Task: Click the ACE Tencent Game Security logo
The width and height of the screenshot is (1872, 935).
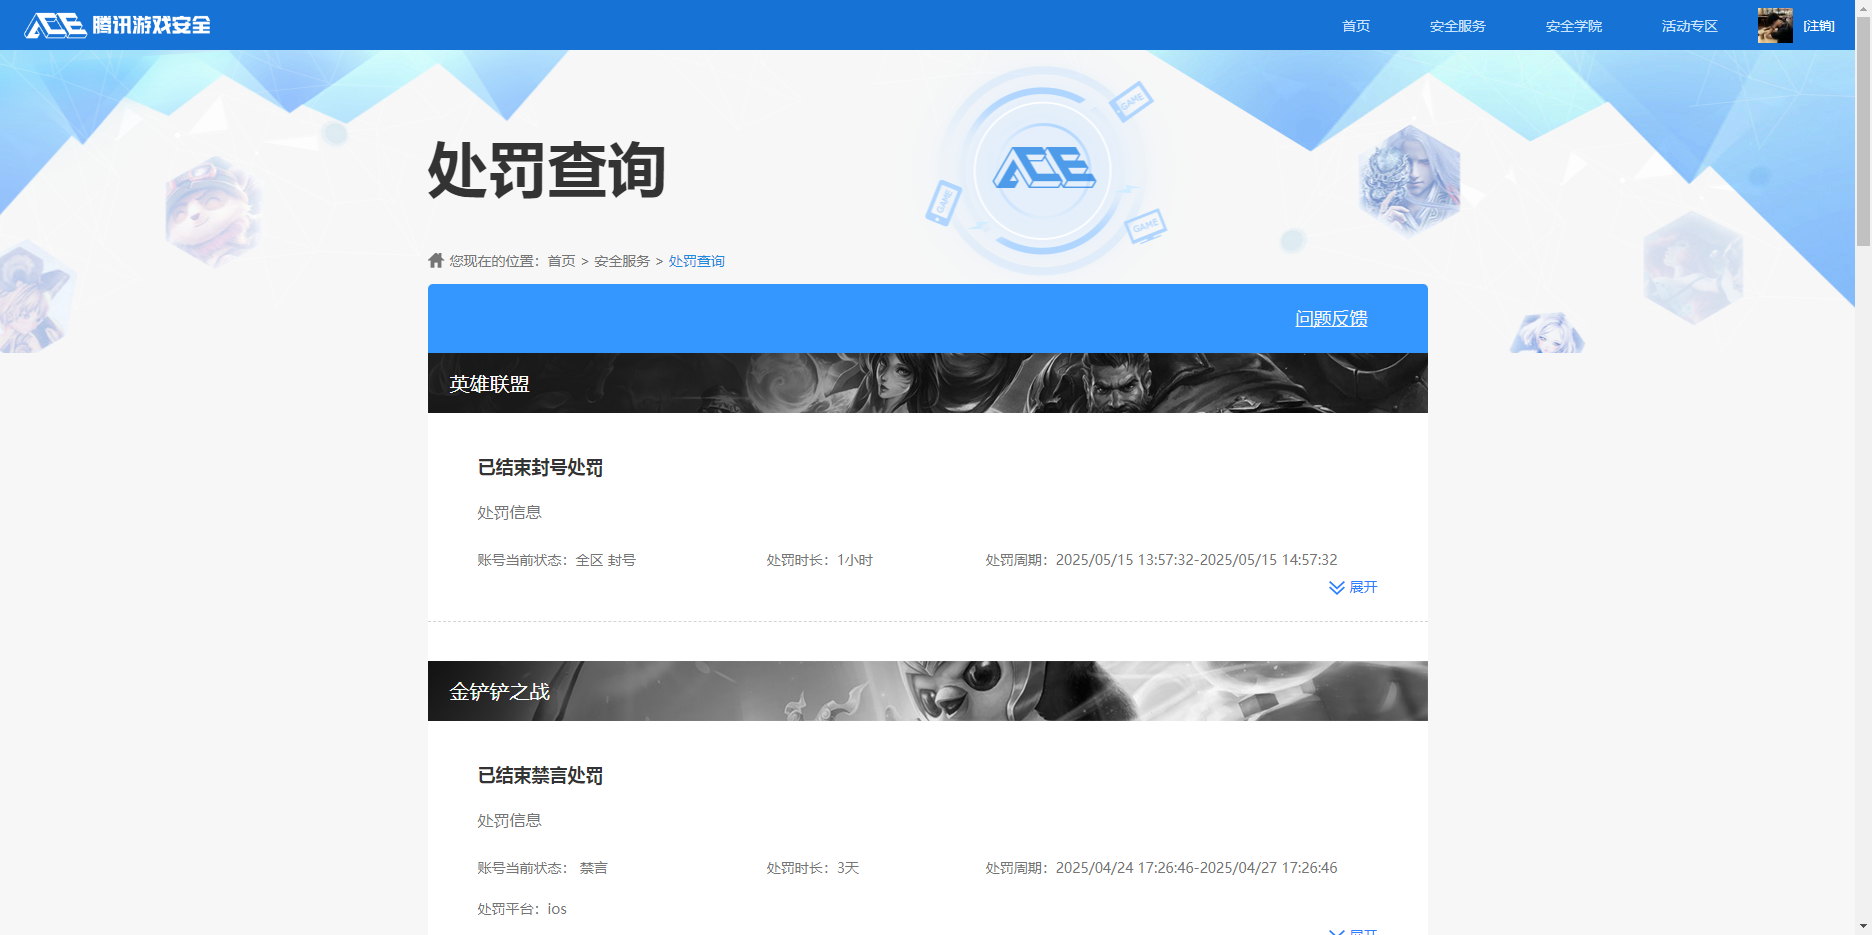Action: [118, 25]
